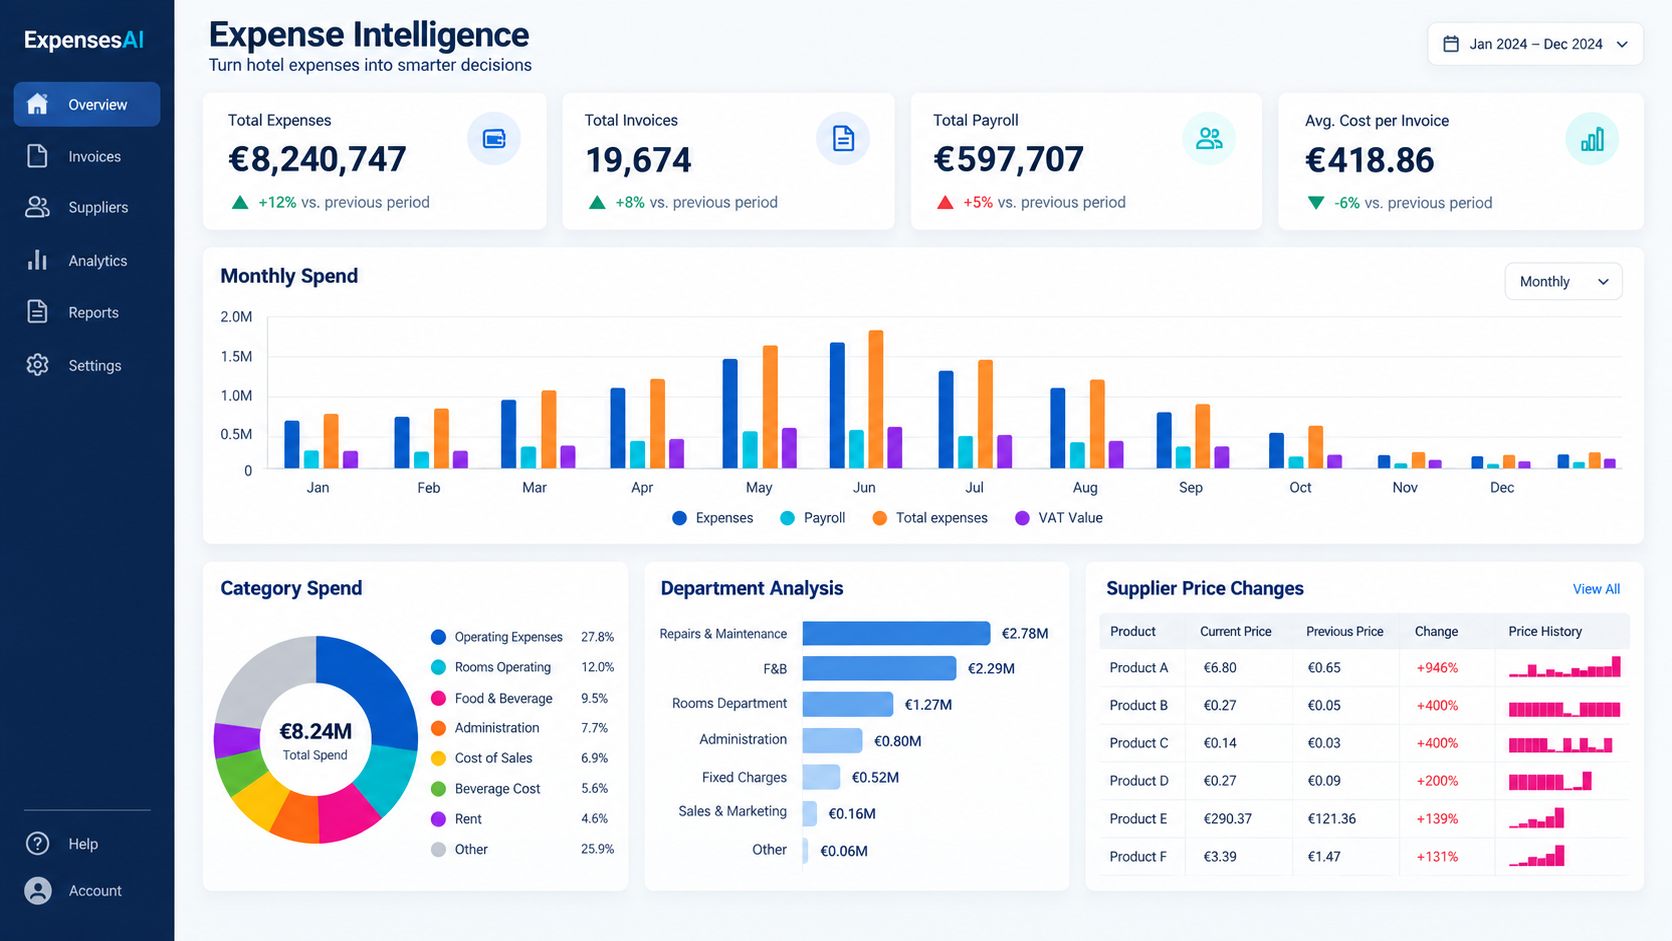Open Settings in sidebar
Image resolution: width=1672 pixels, height=941 pixels.
[95, 365]
